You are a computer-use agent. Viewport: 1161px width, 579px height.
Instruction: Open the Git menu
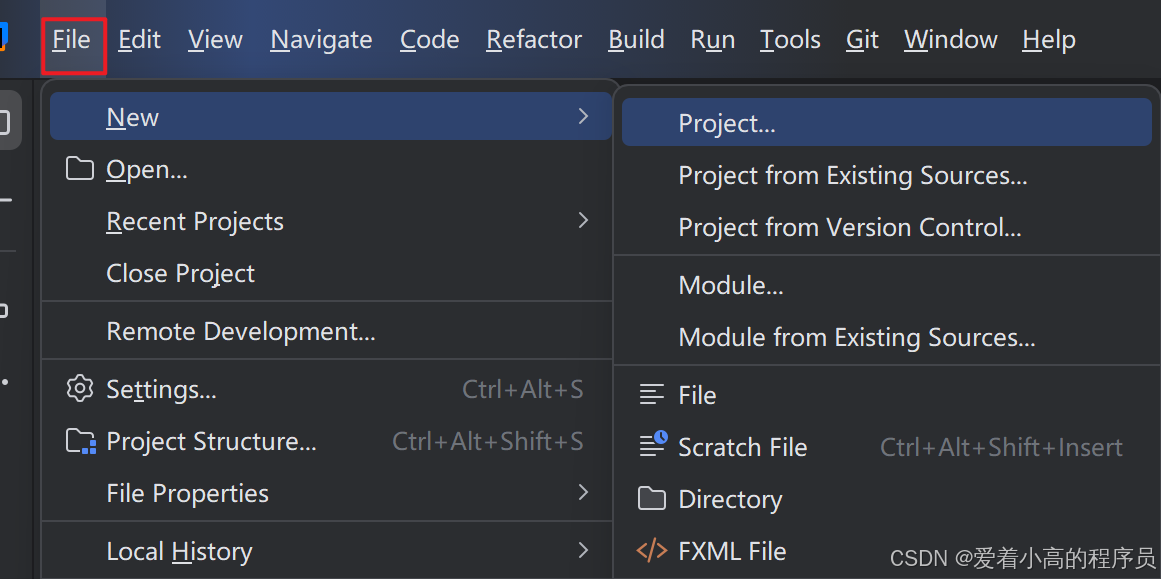coord(862,40)
